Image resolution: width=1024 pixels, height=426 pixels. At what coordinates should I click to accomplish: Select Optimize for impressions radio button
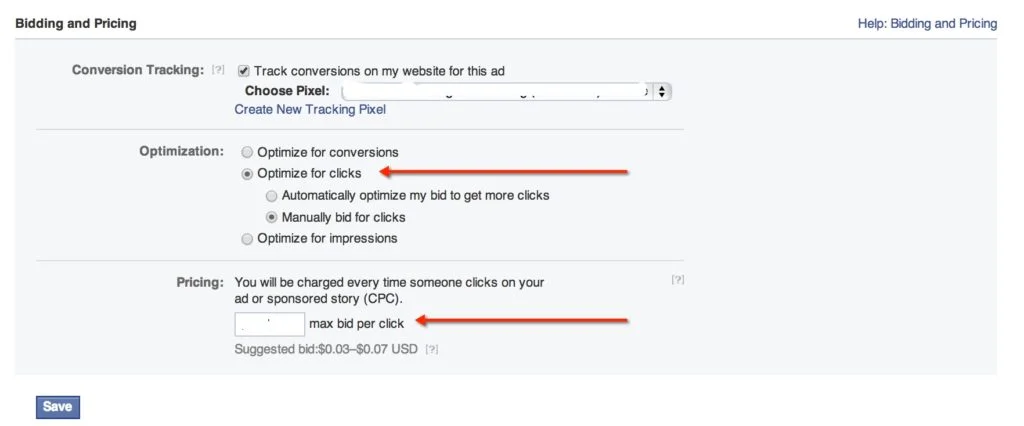point(247,238)
